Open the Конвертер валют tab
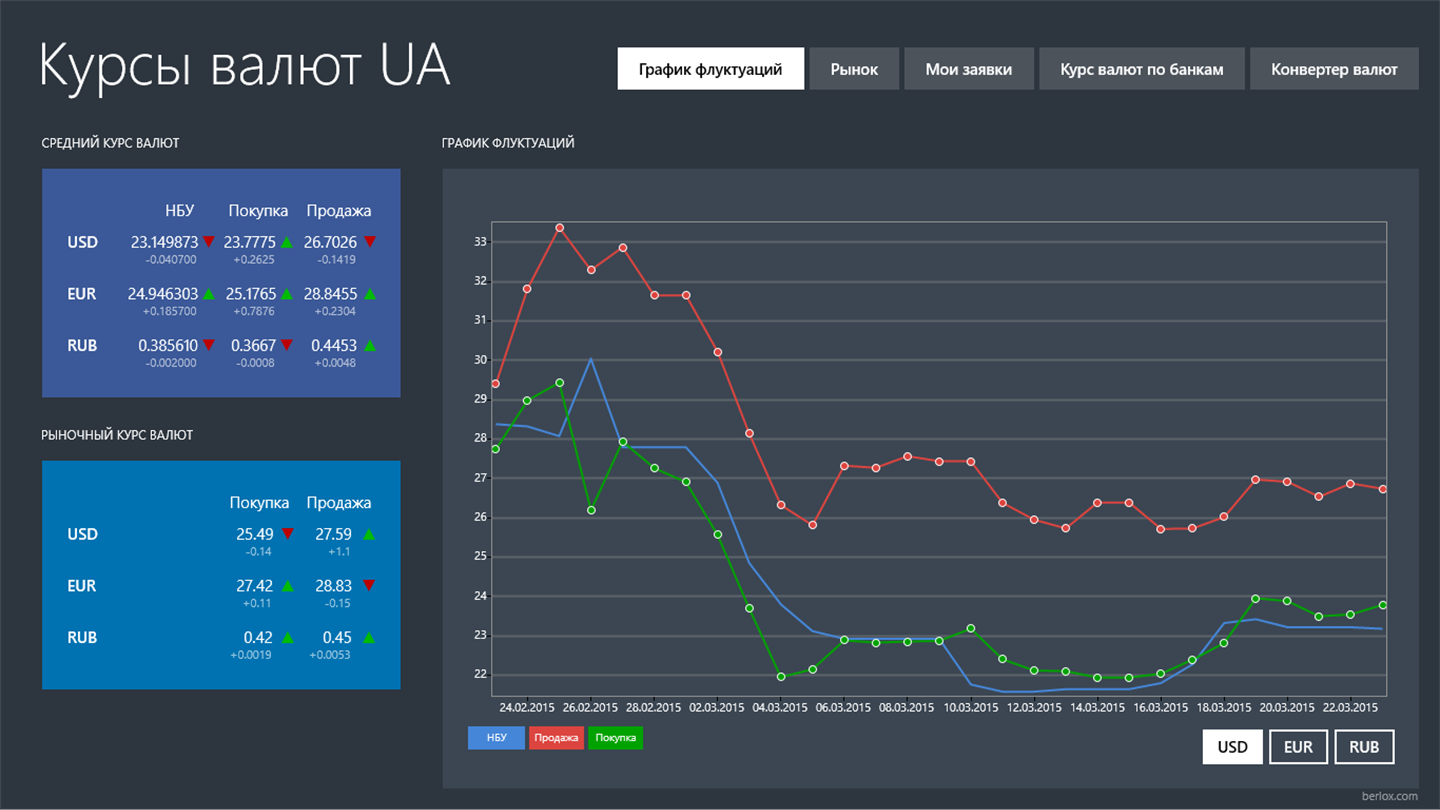Viewport: 1440px width, 810px height. click(1334, 69)
